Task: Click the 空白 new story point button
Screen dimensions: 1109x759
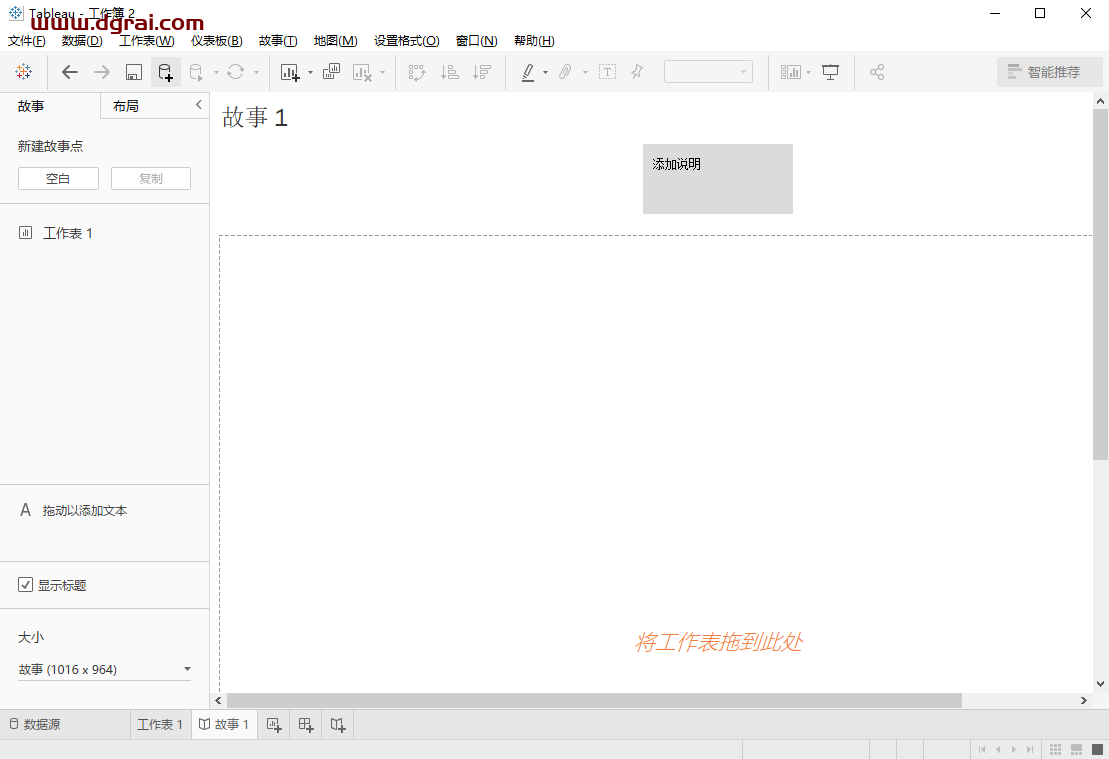Action: pyautogui.click(x=58, y=178)
